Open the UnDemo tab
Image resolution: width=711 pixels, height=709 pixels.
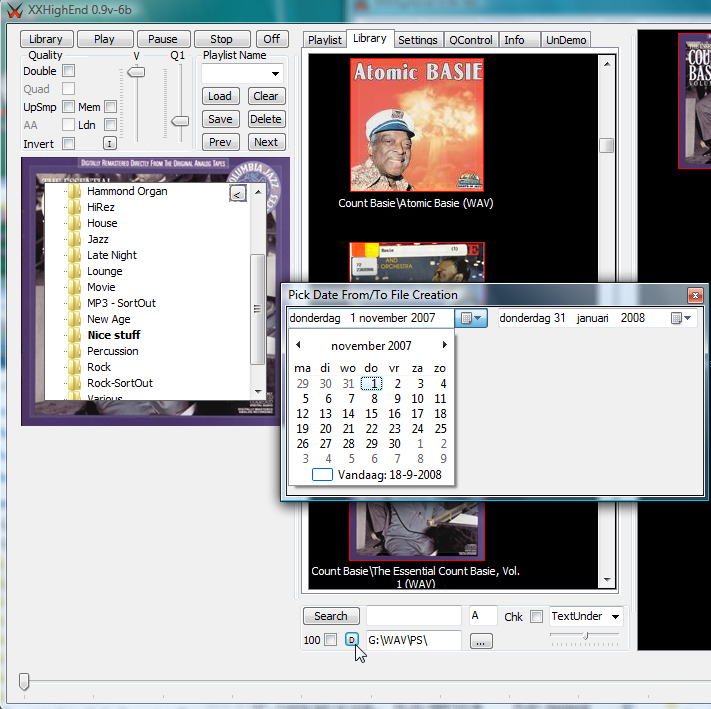[566, 40]
